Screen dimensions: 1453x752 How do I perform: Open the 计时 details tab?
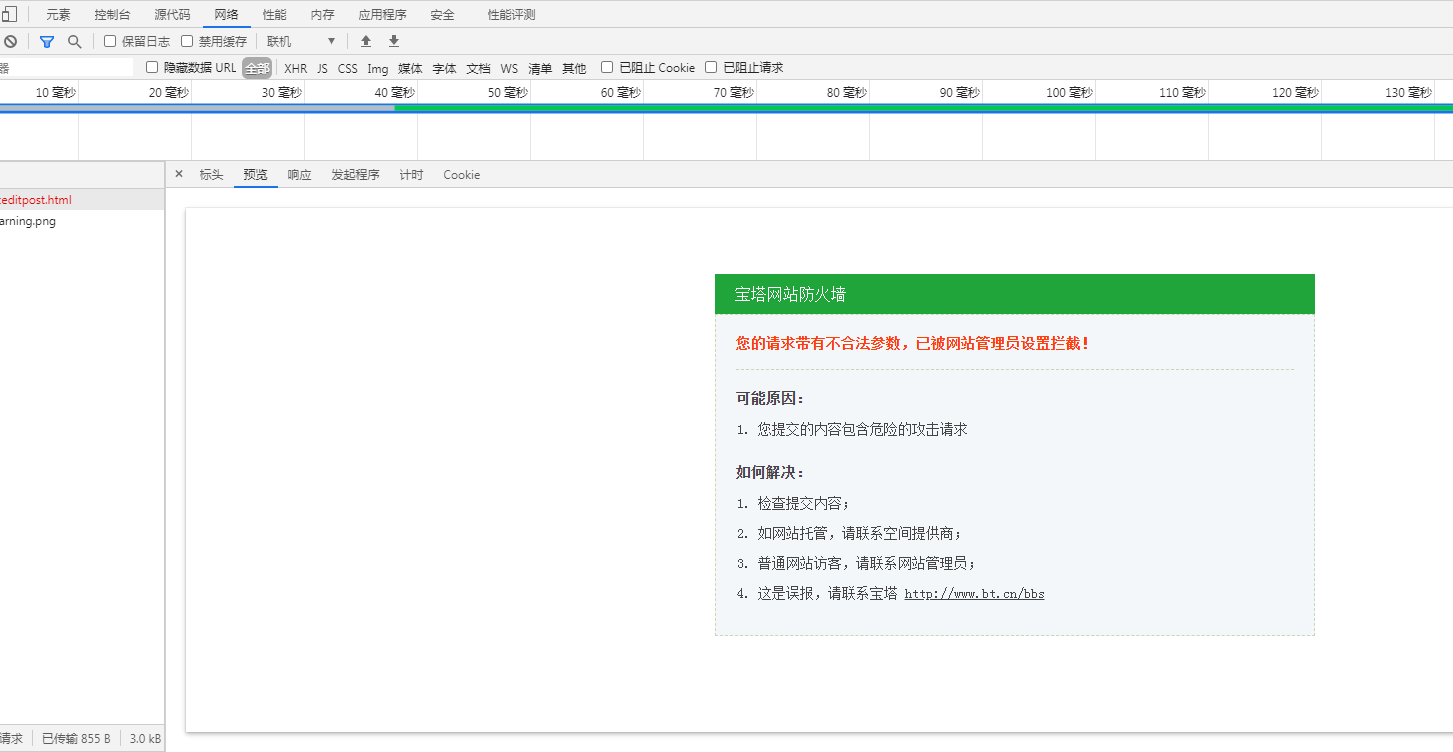[x=411, y=175]
